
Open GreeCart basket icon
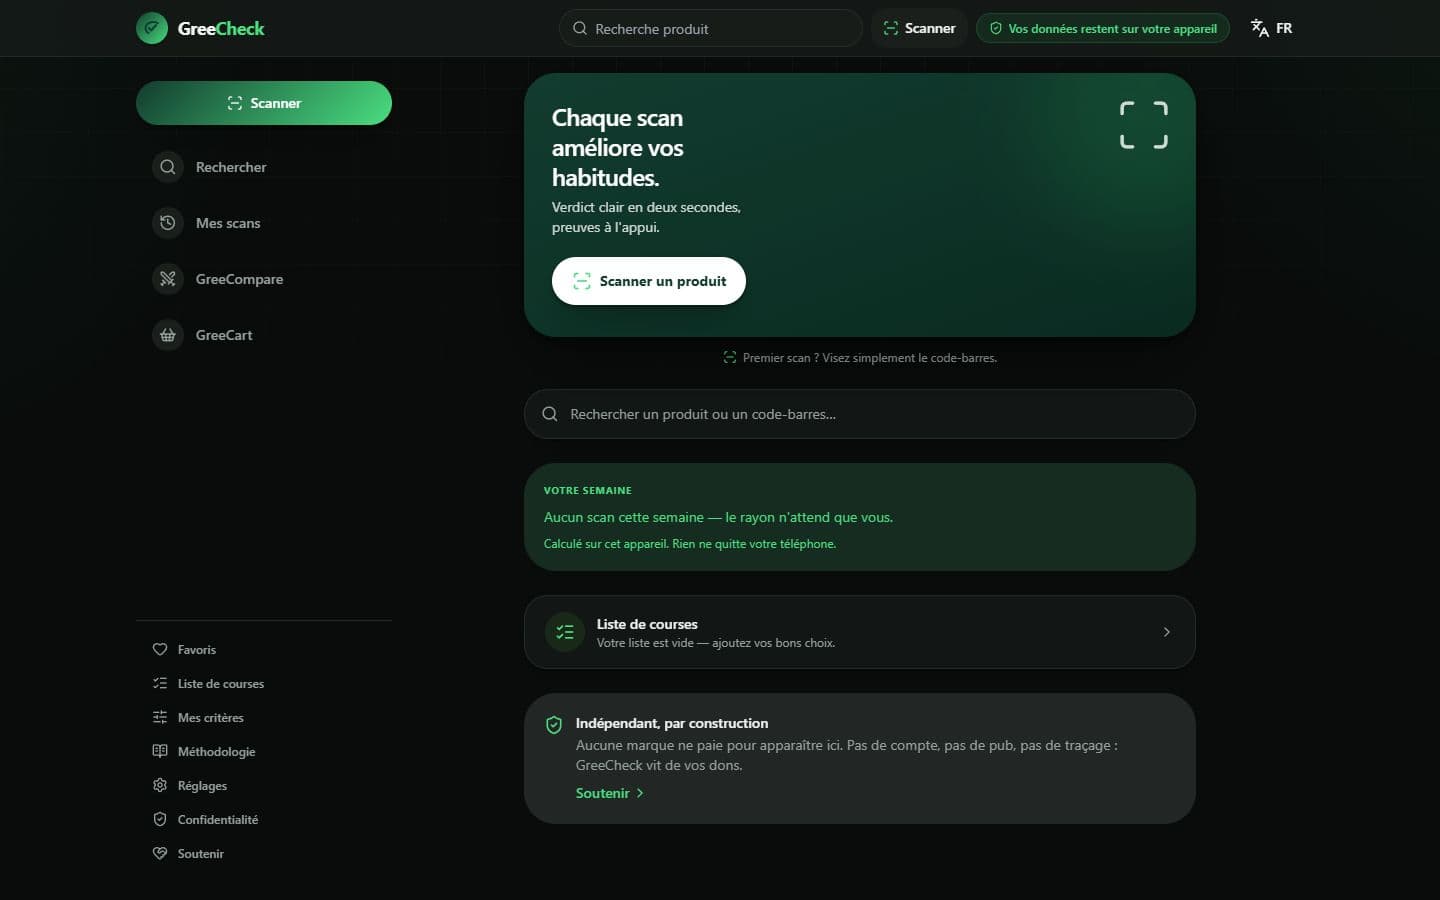pyautogui.click(x=168, y=335)
